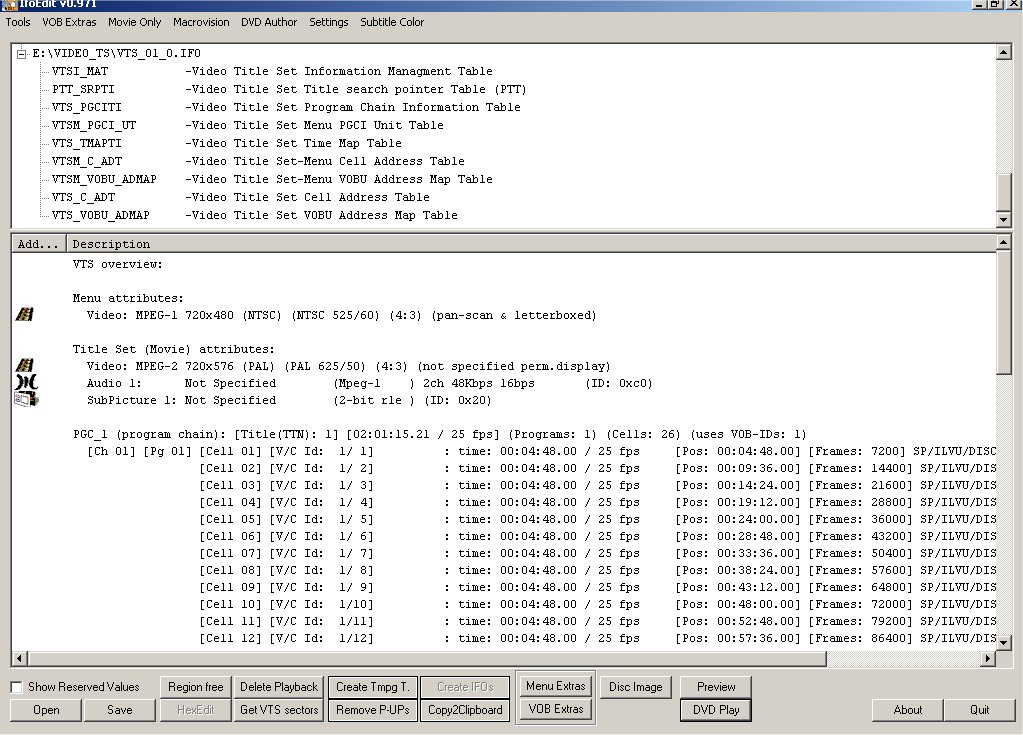Viewport: 1023px width, 735px height.
Task: Click the tree panel scroll up arrow
Action: click(x=1003, y=52)
